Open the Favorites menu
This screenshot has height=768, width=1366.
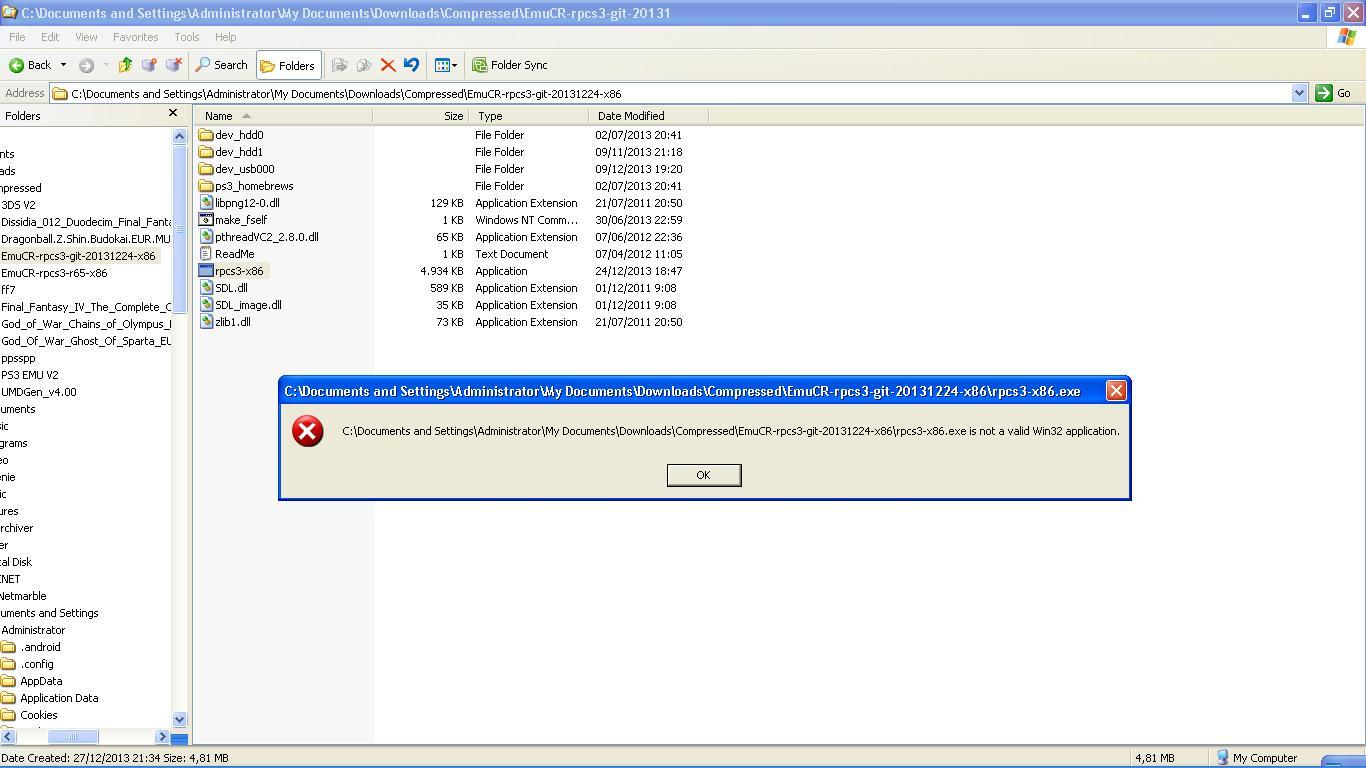[135, 37]
